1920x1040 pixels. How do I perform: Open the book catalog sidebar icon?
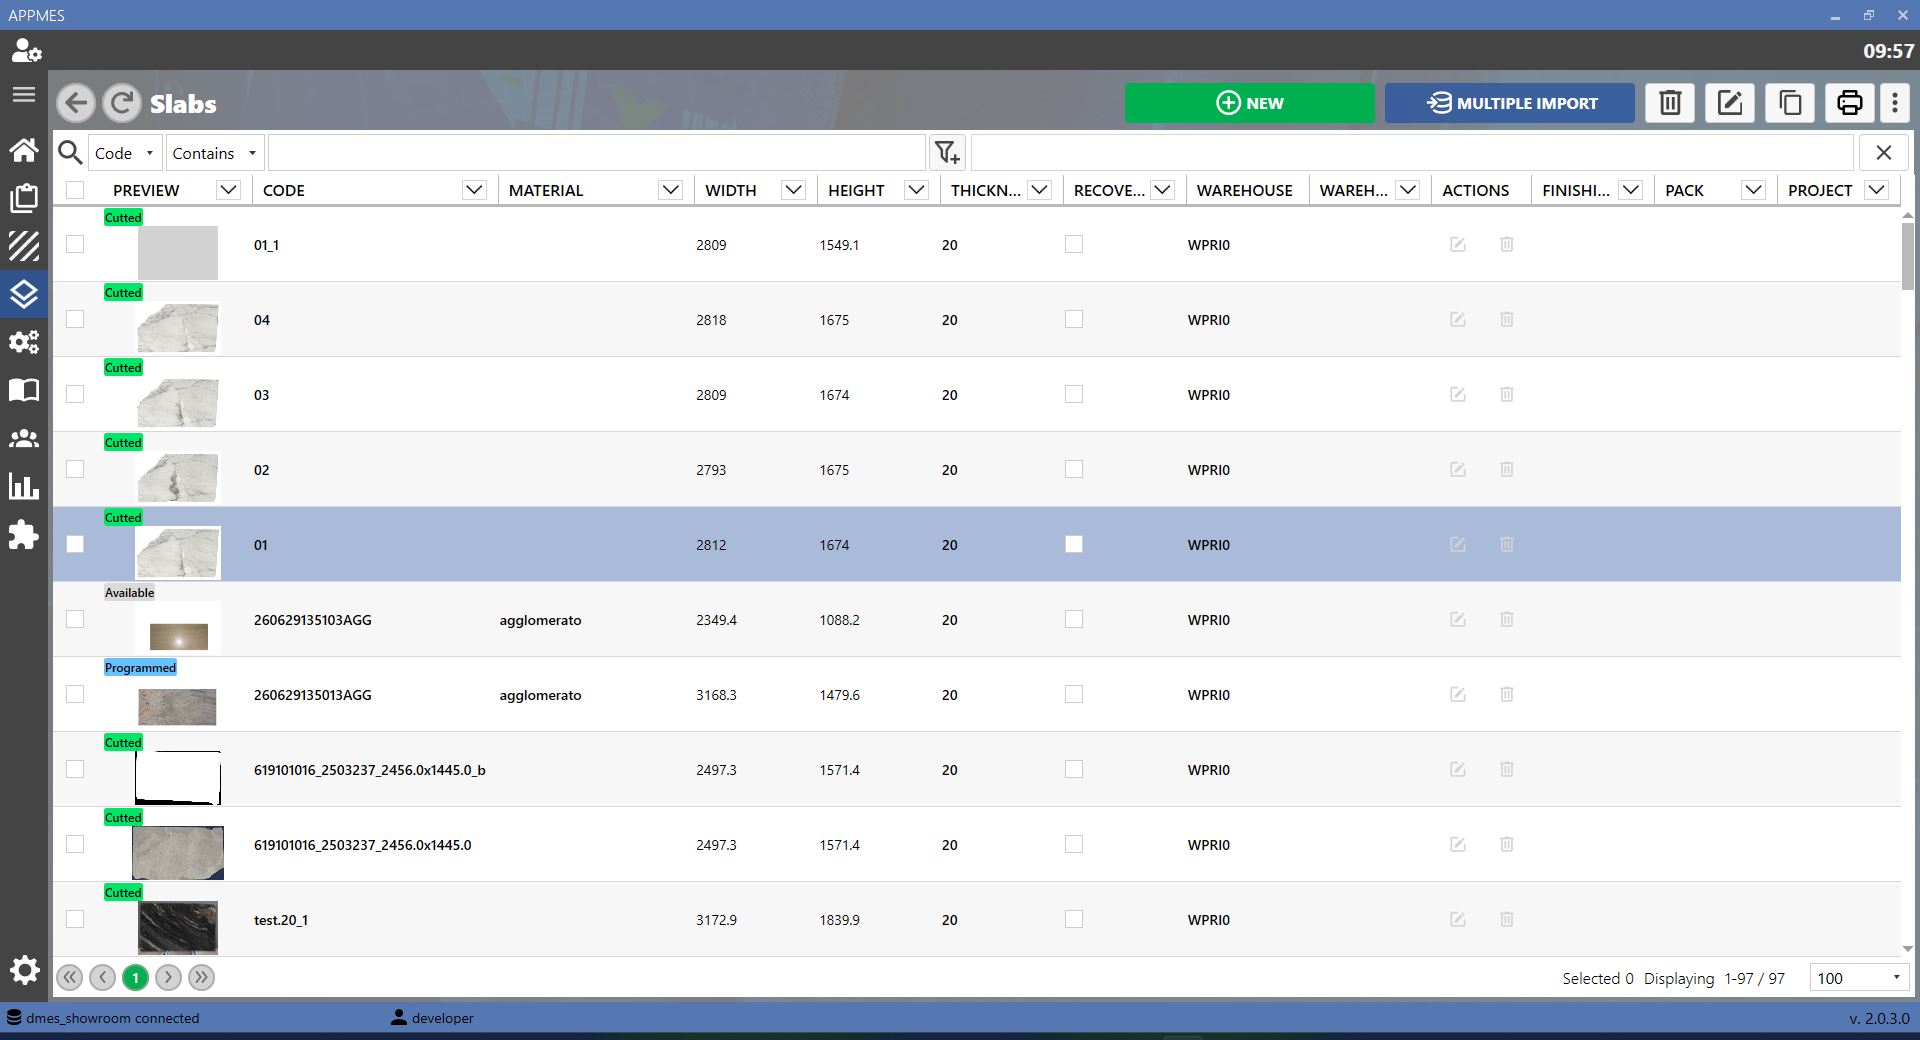(24, 390)
